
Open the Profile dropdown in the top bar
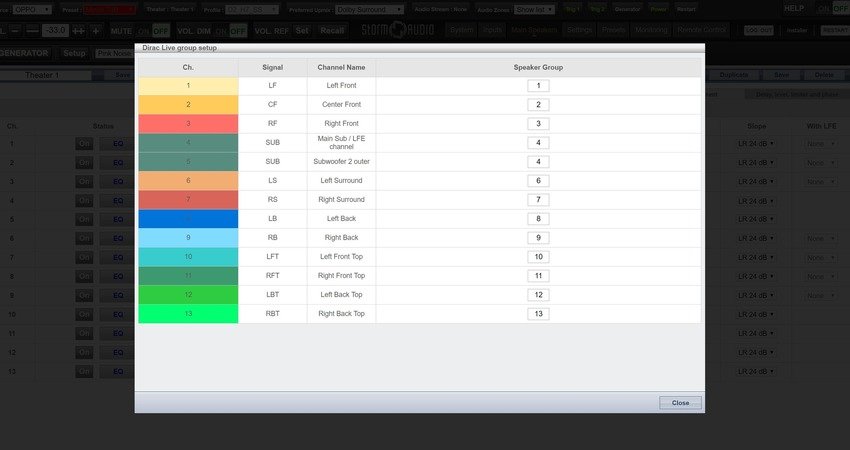coord(252,9)
